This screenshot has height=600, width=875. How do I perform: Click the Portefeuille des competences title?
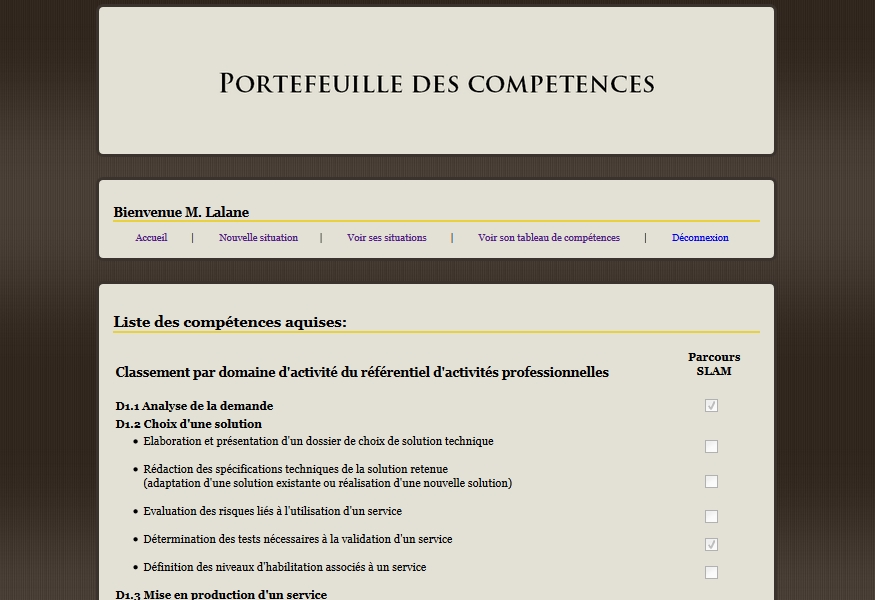click(x=436, y=84)
